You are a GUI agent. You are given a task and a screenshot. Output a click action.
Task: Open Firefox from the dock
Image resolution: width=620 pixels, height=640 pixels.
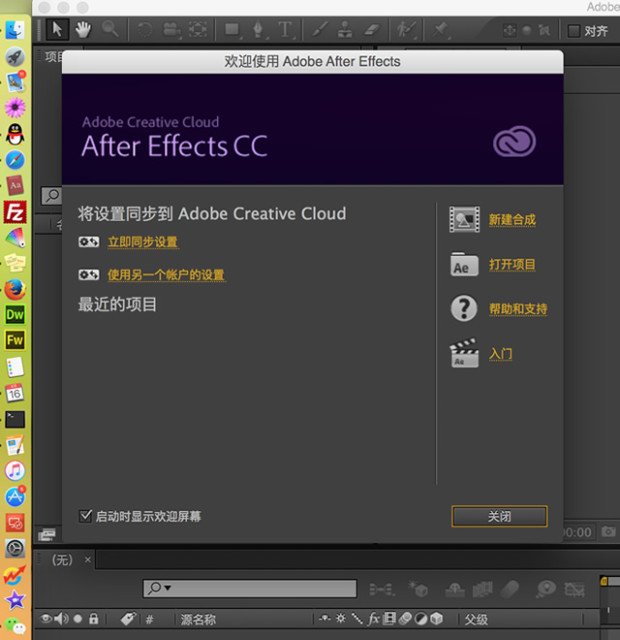coord(15,289)
